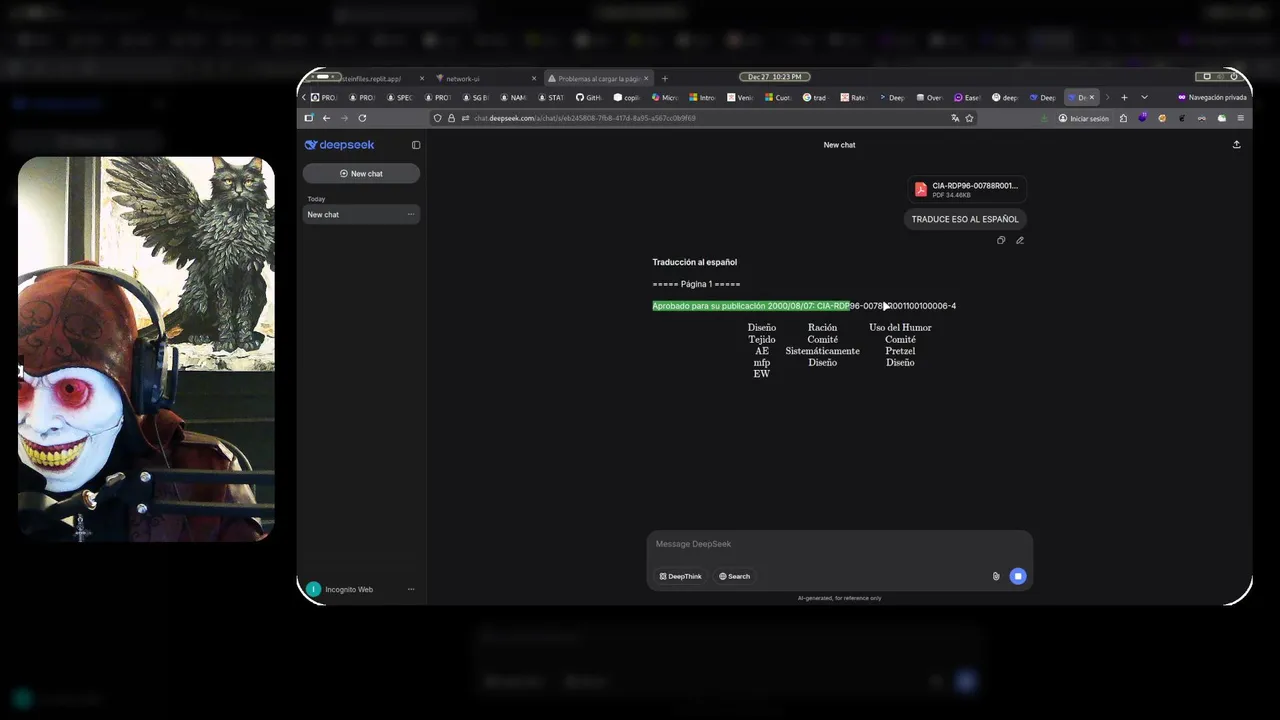
Task: Click the tracking protection shield icon
Action: click(438, 118)
